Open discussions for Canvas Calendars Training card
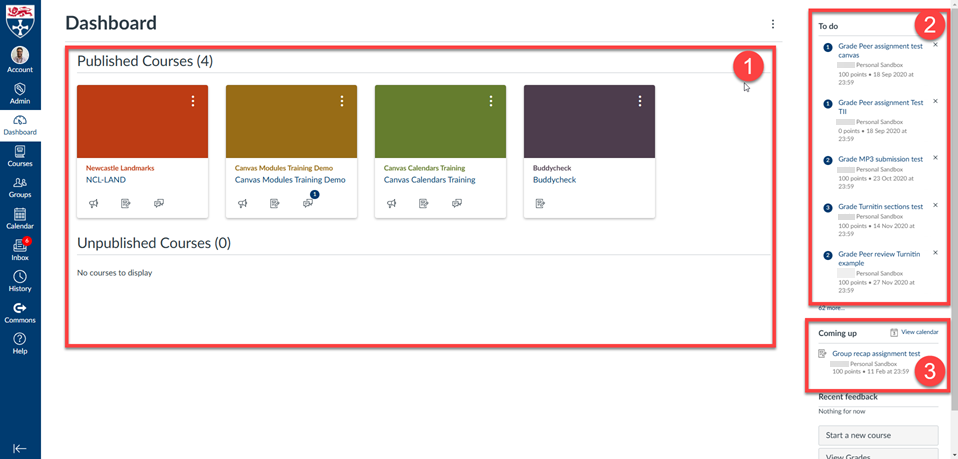This screenshot has width=958, height=459. click(x=457, y=204)
